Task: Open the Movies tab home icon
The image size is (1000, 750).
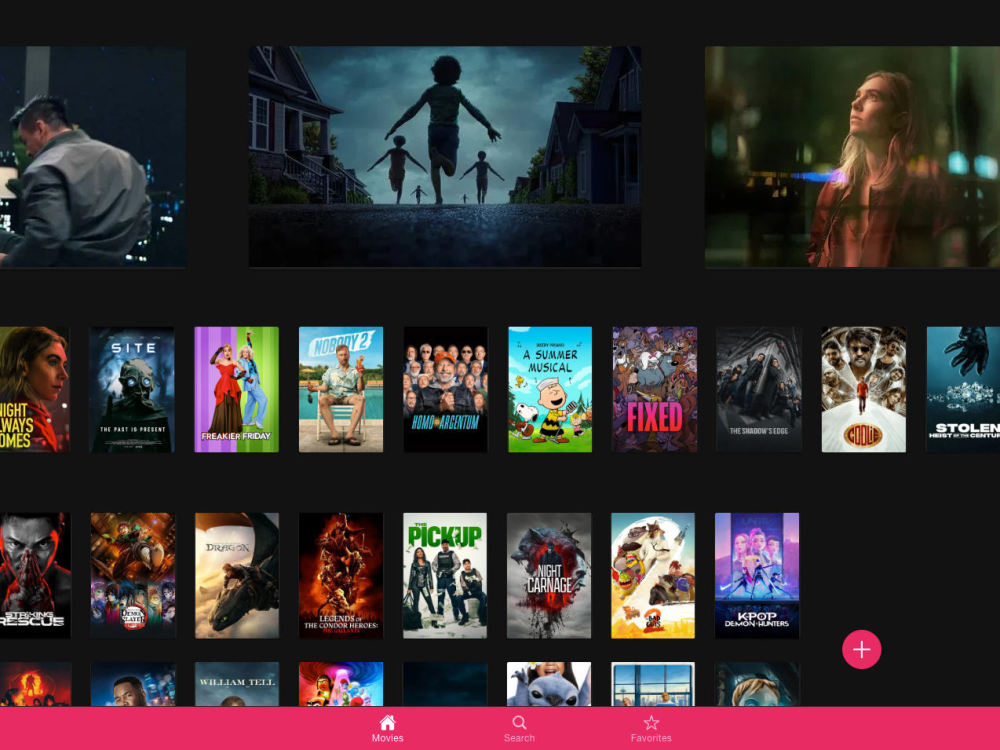Action: pos(387,723)
